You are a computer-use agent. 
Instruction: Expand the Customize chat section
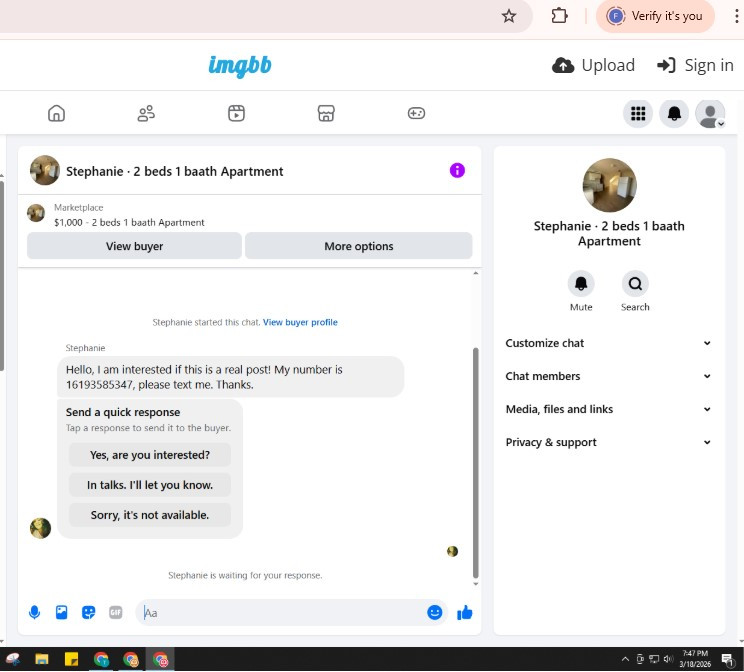pos(608,343)
